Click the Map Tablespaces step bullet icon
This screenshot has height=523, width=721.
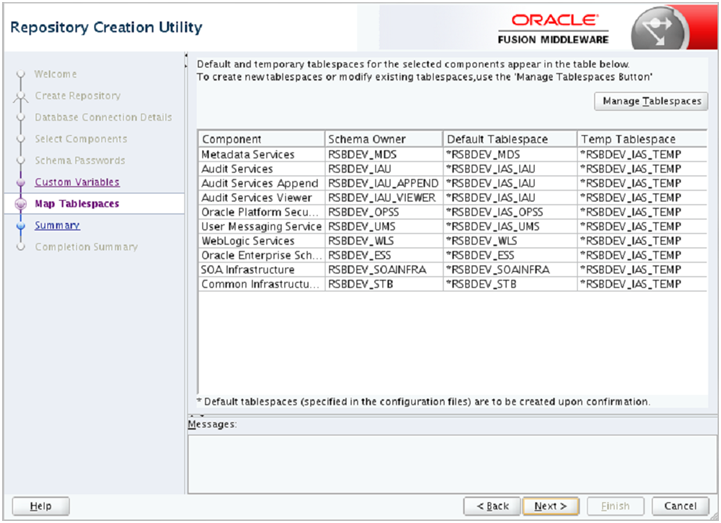pyautogui.click(x=21, y=204)
